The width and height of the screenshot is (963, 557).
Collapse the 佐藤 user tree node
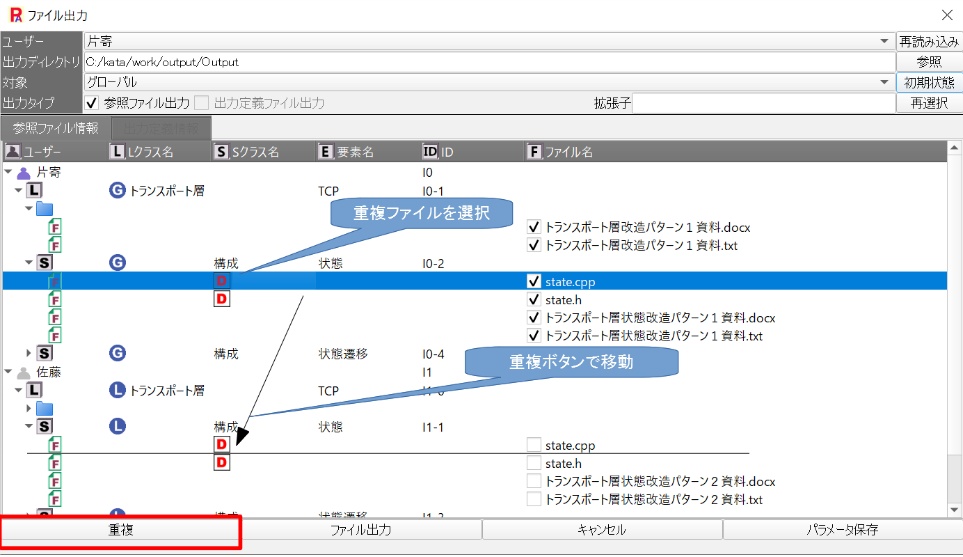[8, 372]
